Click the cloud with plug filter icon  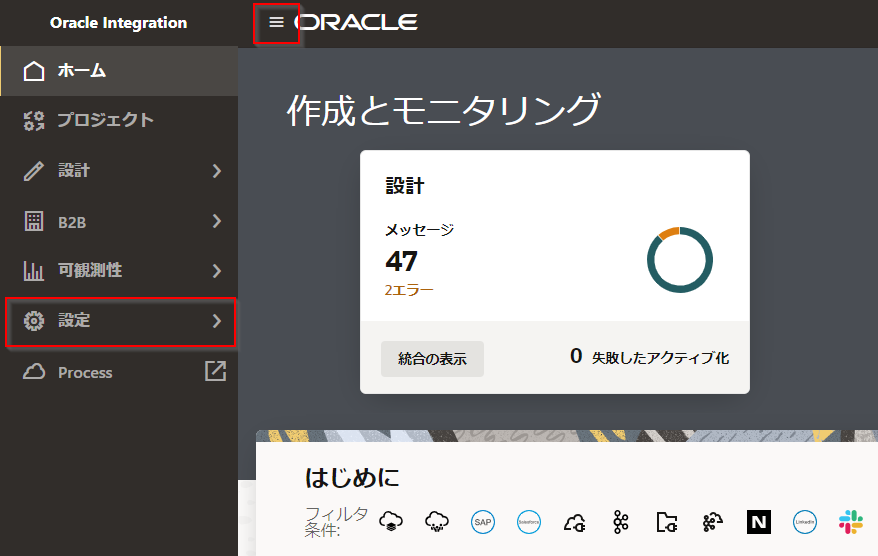pyautogui.click(x=575, y=521)
